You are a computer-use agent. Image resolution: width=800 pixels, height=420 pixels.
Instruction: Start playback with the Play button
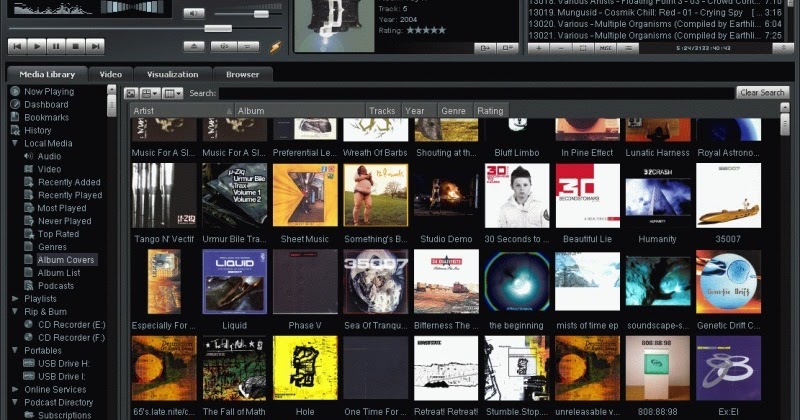37,46
